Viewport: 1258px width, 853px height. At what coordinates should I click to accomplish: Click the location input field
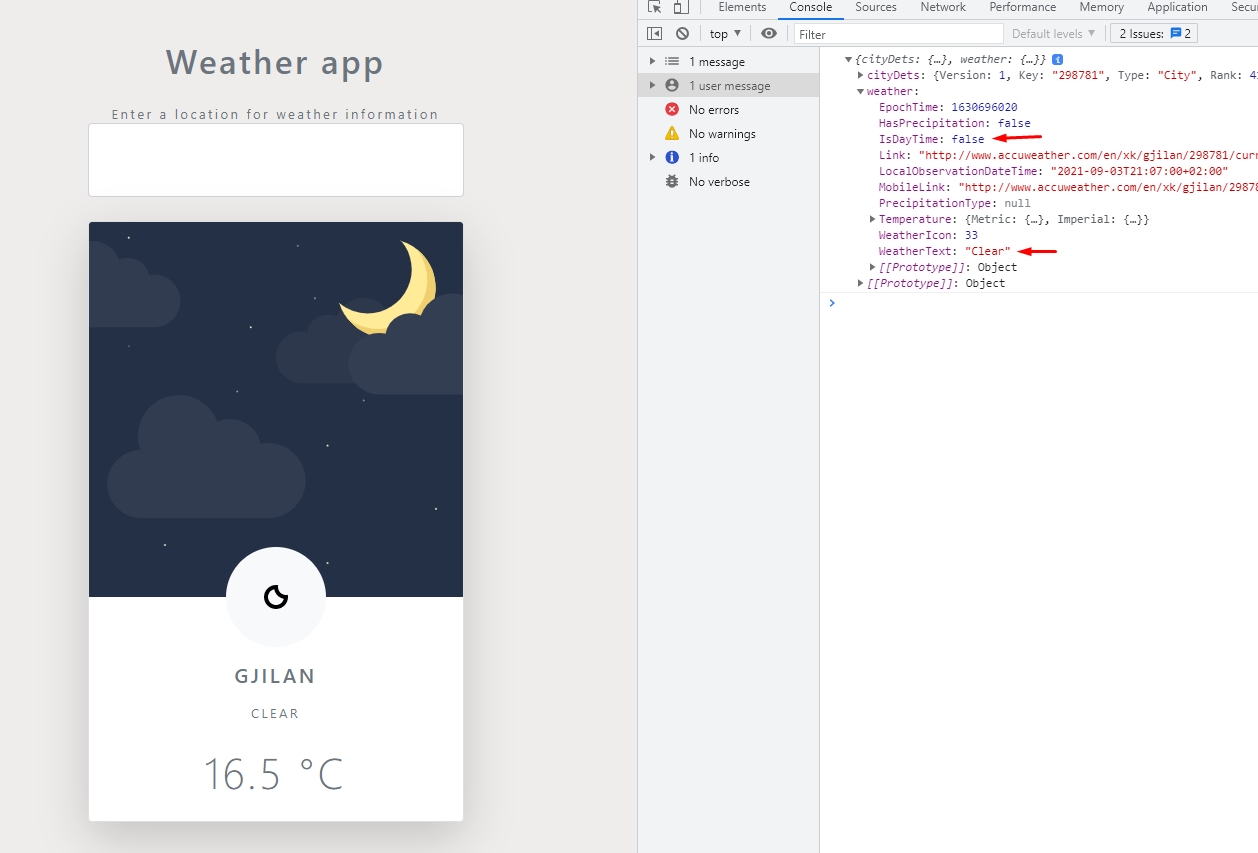click(275, 160)
